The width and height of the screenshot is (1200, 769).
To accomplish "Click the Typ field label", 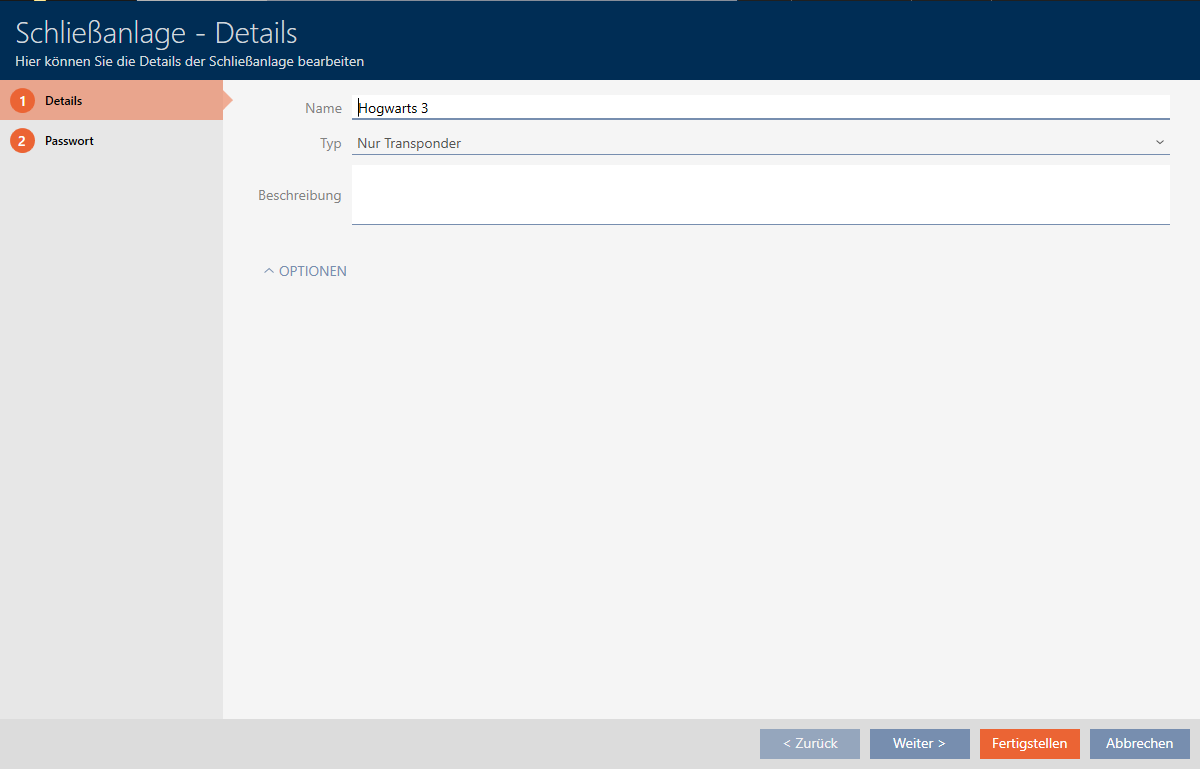I will coord(330,143).
